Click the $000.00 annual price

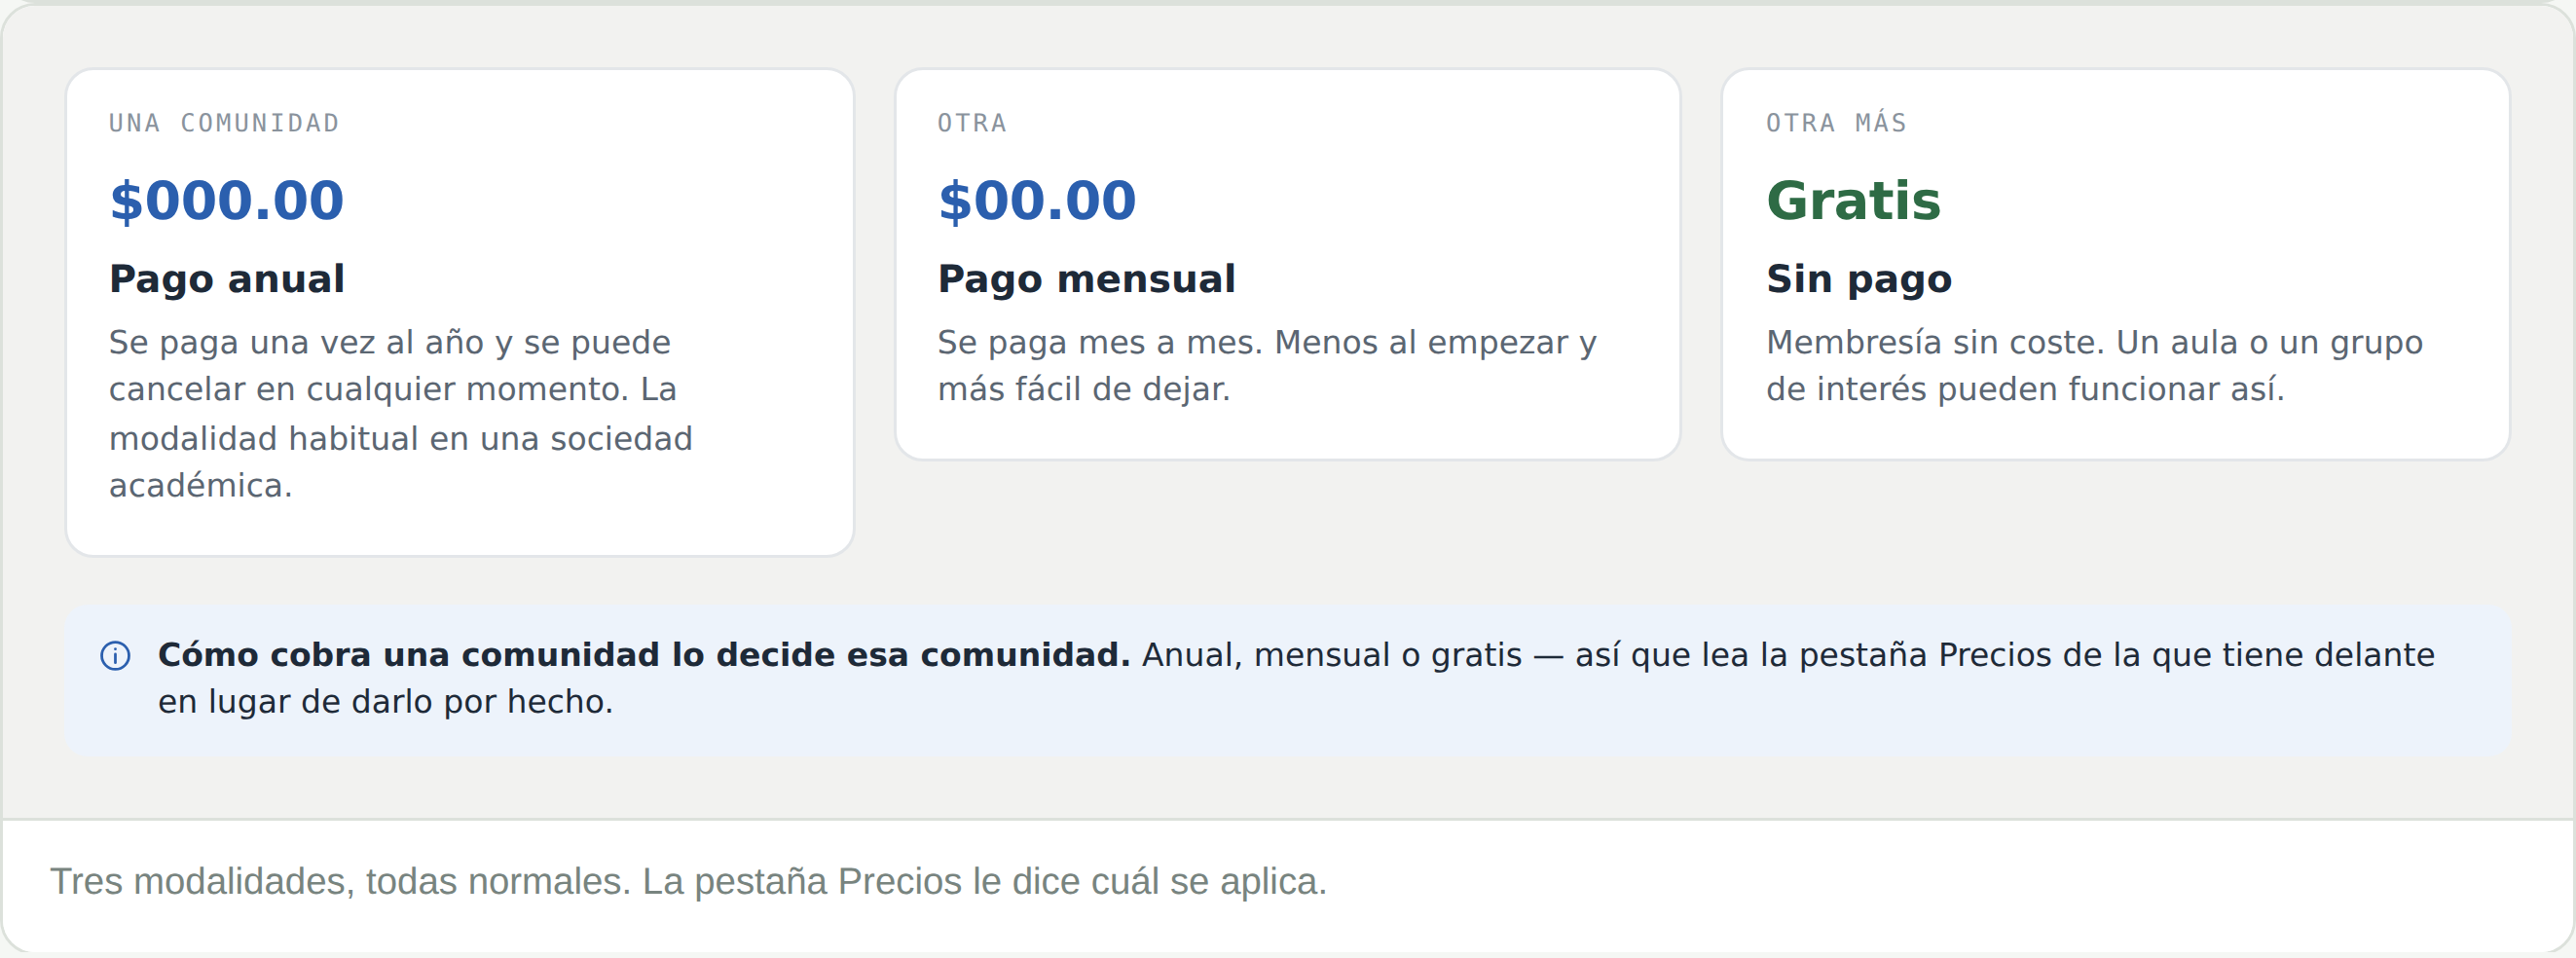[227, 200]
